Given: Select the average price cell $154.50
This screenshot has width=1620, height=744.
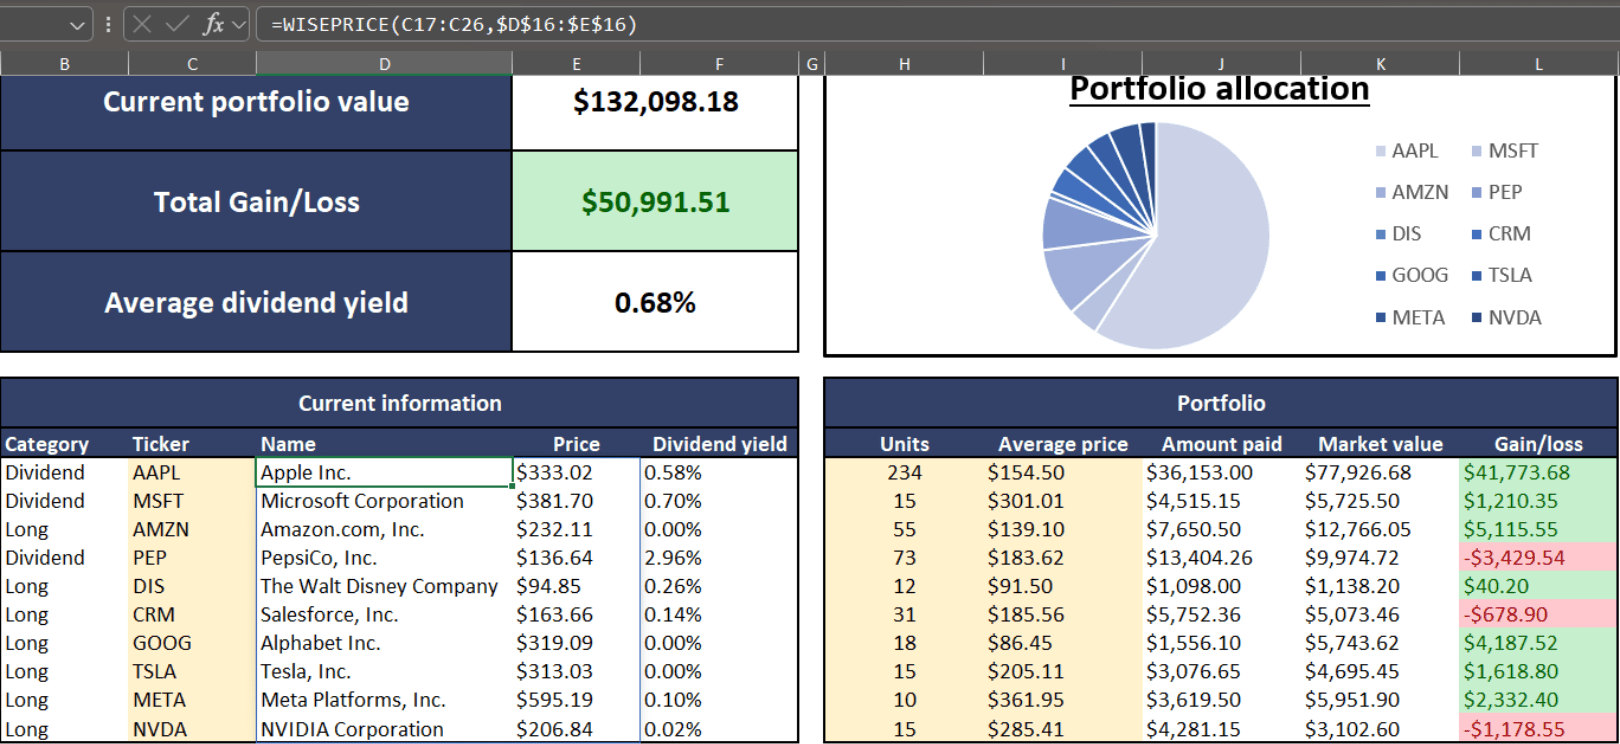Looking at the screenshot, I should click(x=1063, y=472).
